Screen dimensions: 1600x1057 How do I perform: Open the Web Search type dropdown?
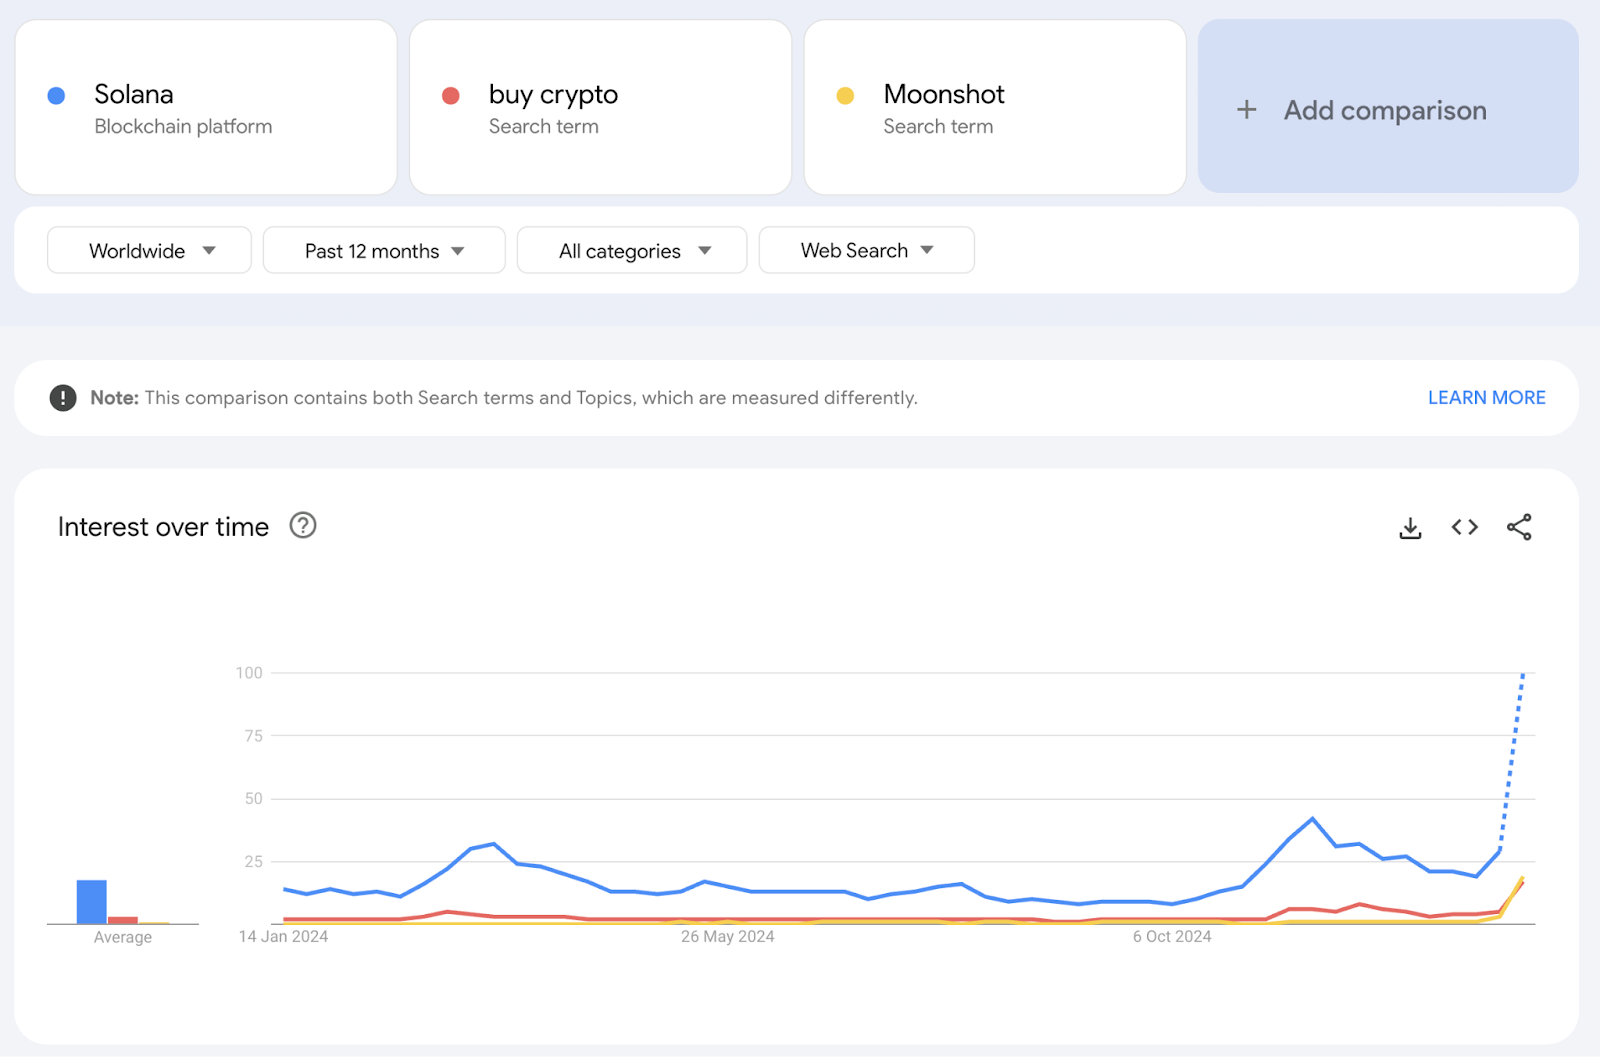867,250
